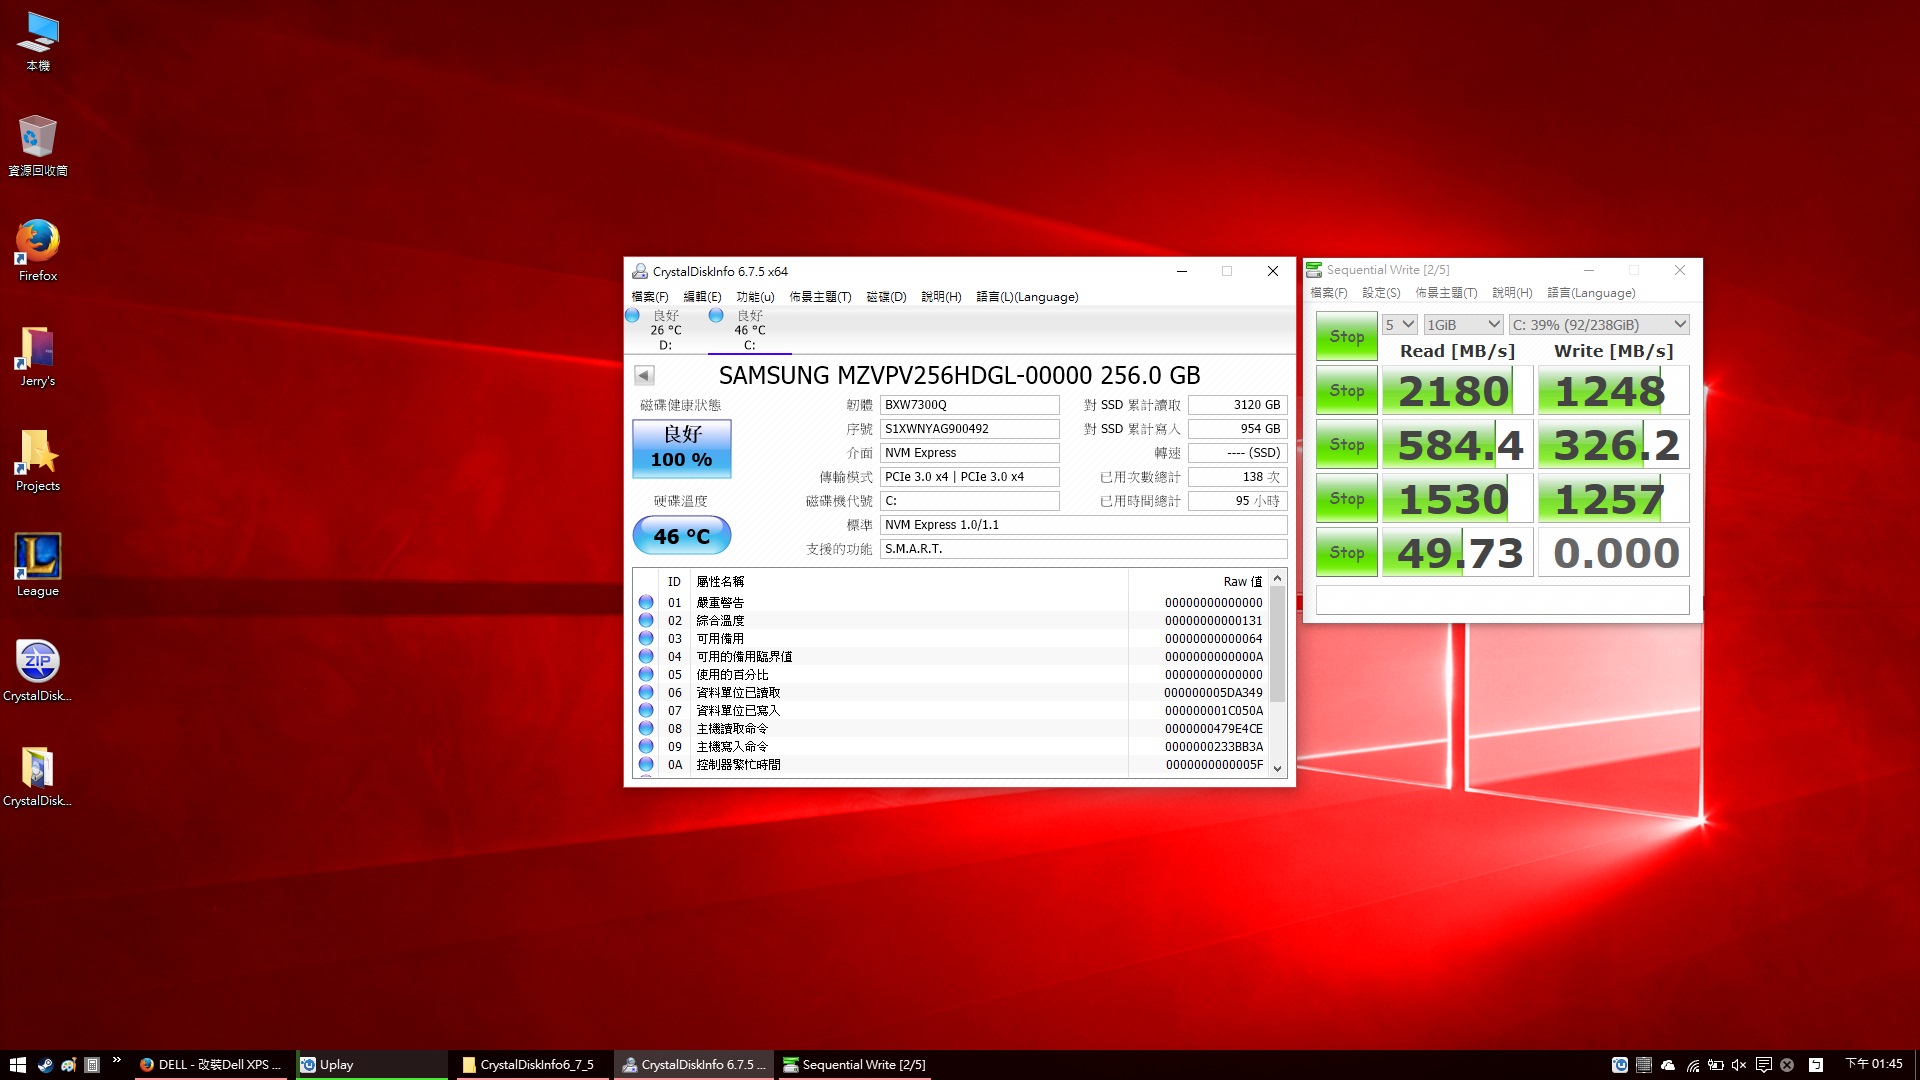This screenshot has width=1920, height=1080.
Task: Click the muted volume tray icon
Action: pyautogui.click(x=1740, y=1065)
